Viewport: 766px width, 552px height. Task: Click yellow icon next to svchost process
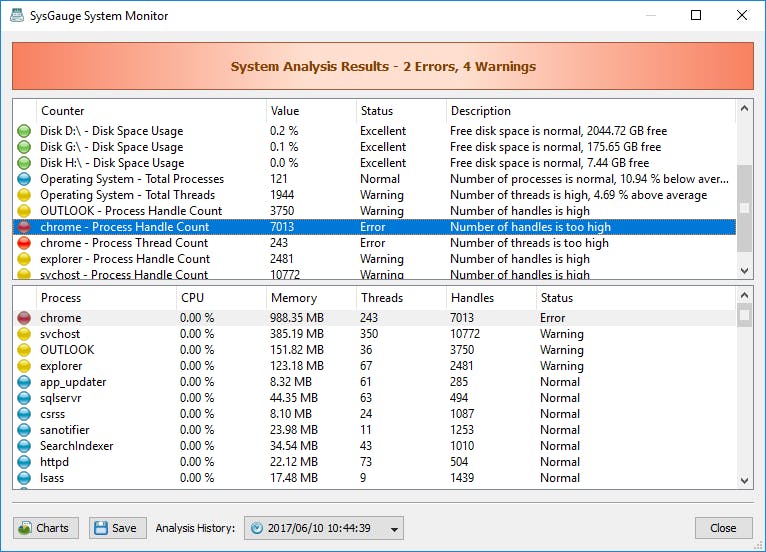(24, 334)
